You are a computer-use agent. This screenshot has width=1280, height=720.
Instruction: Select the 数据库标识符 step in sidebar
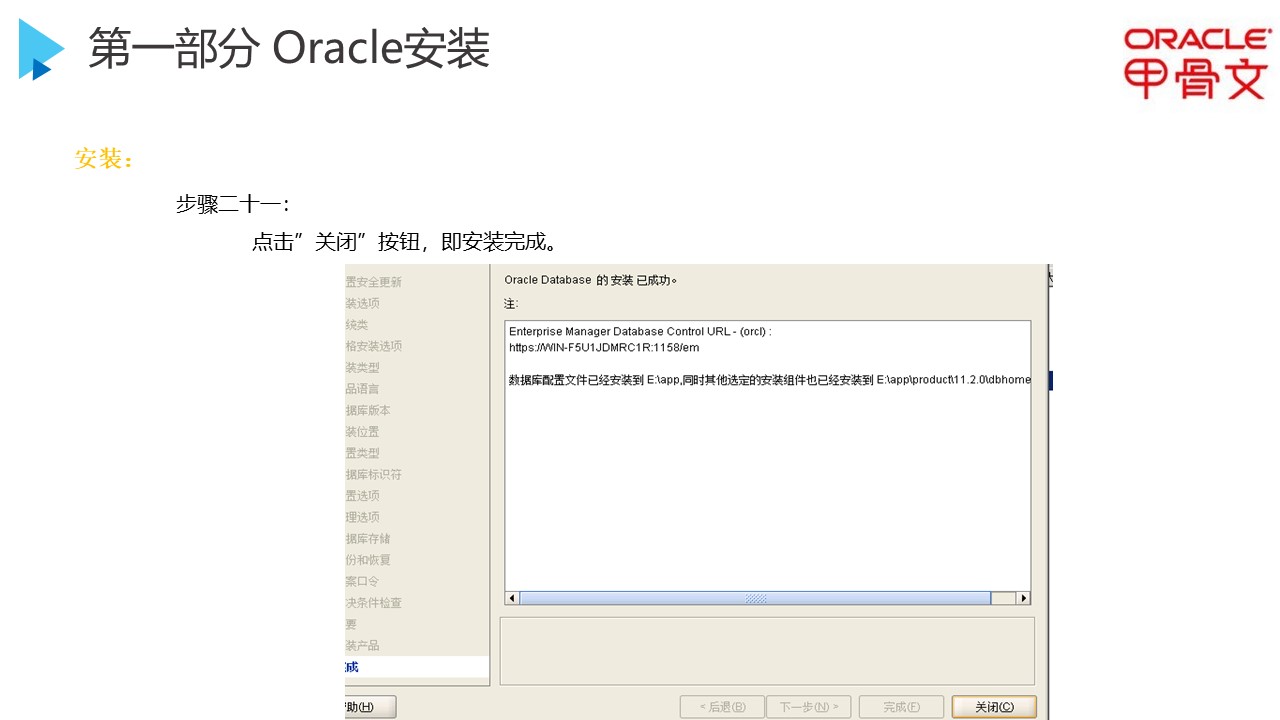point(373,474)
